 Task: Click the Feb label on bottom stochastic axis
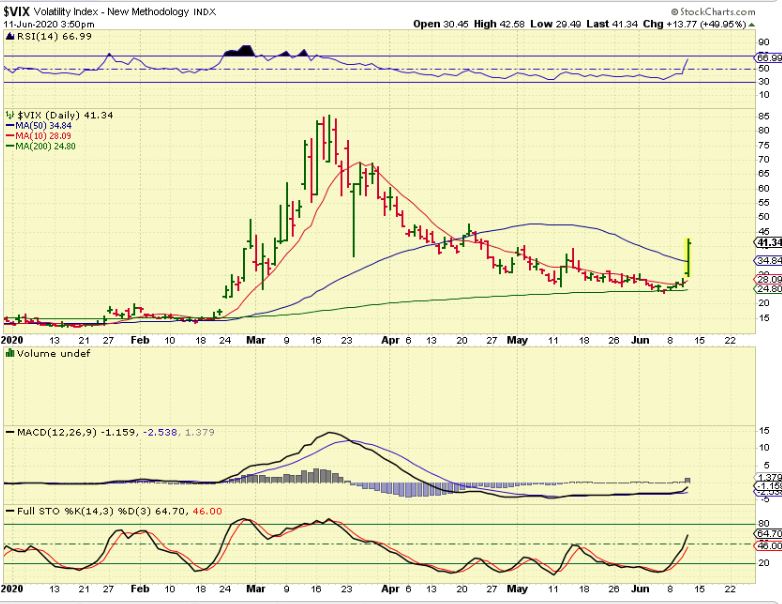(x=140, y=589)
